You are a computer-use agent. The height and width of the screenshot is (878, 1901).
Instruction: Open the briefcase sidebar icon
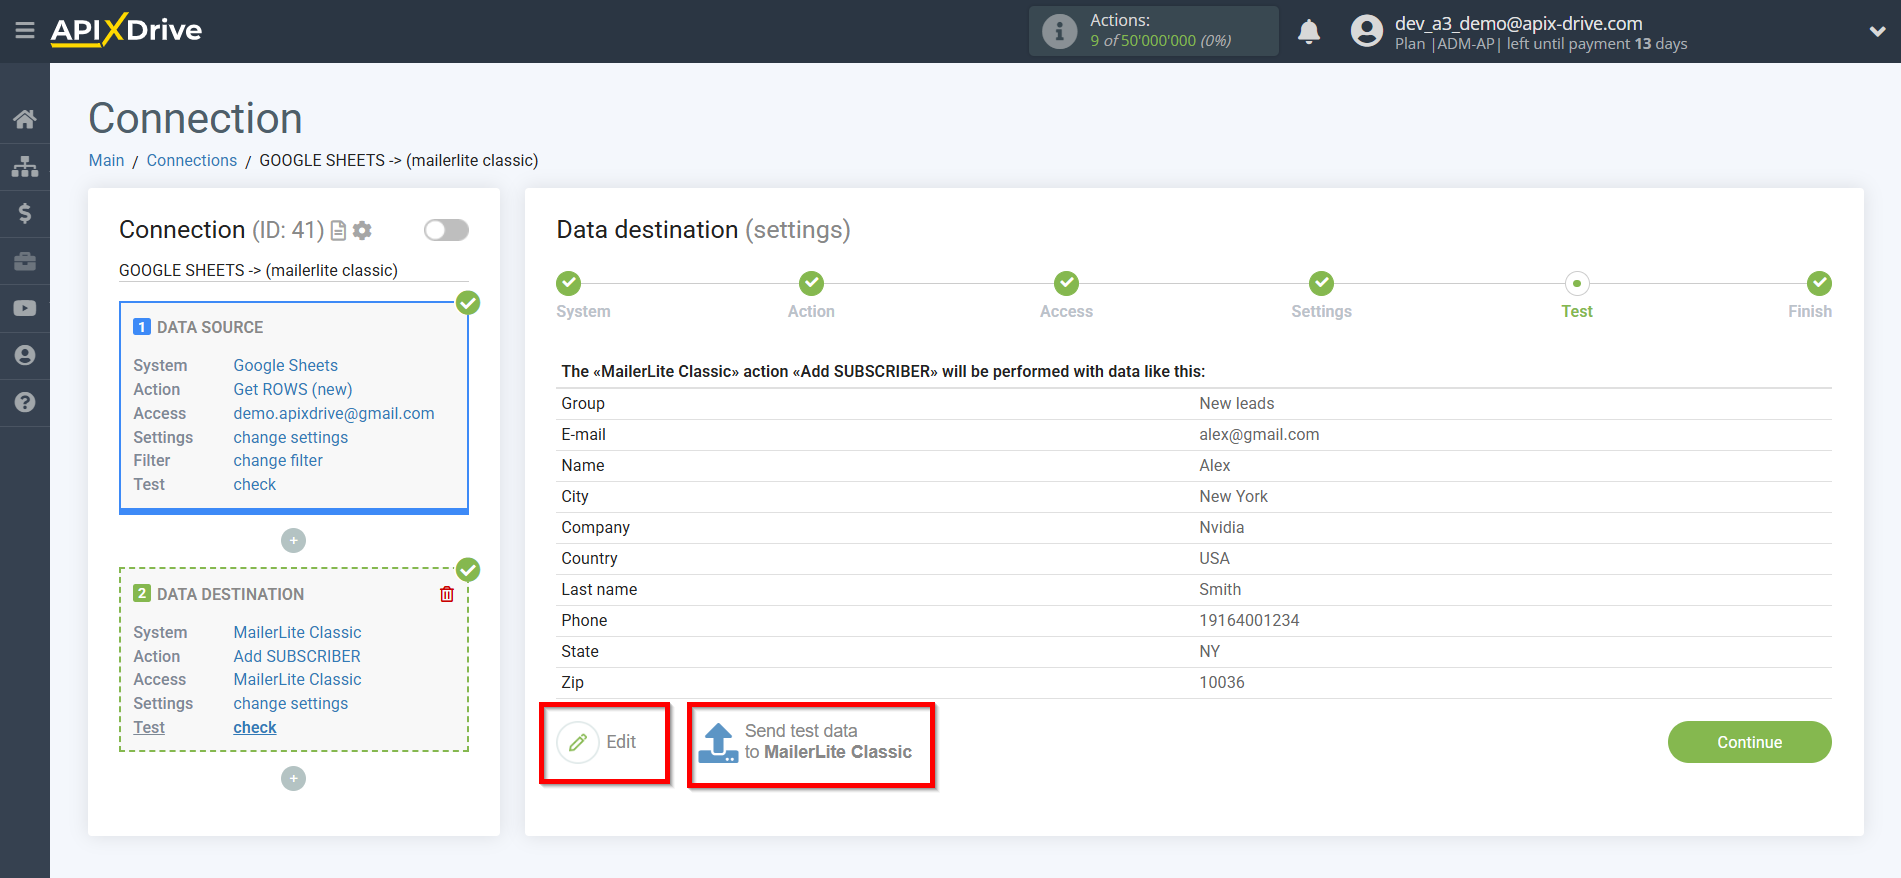pyautogui.click(x=25, y=261)
